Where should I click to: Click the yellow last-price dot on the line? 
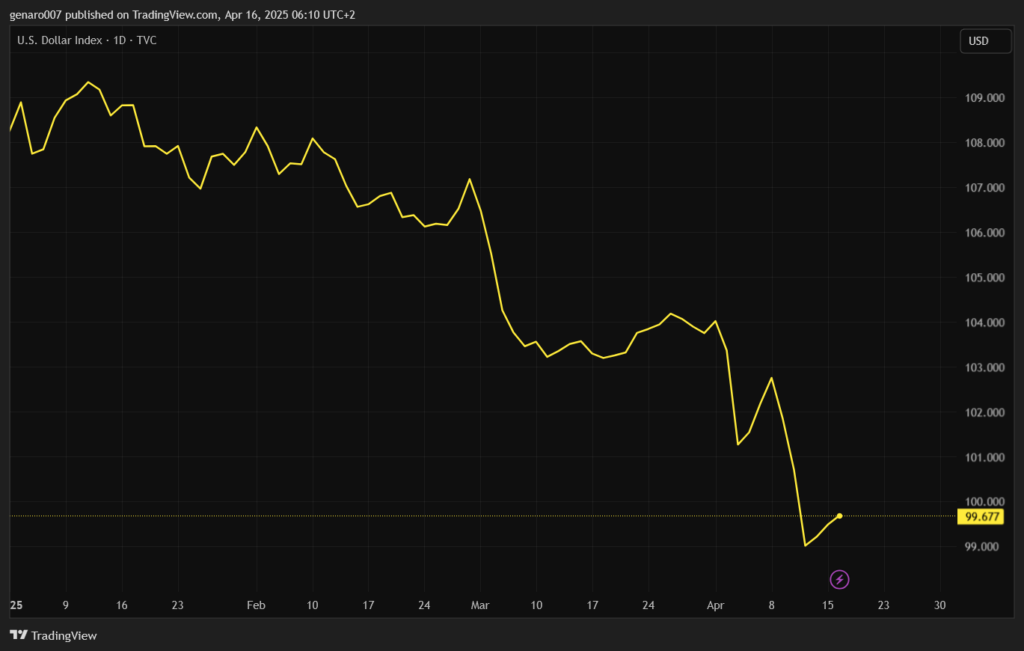click(x=839, y=516)
